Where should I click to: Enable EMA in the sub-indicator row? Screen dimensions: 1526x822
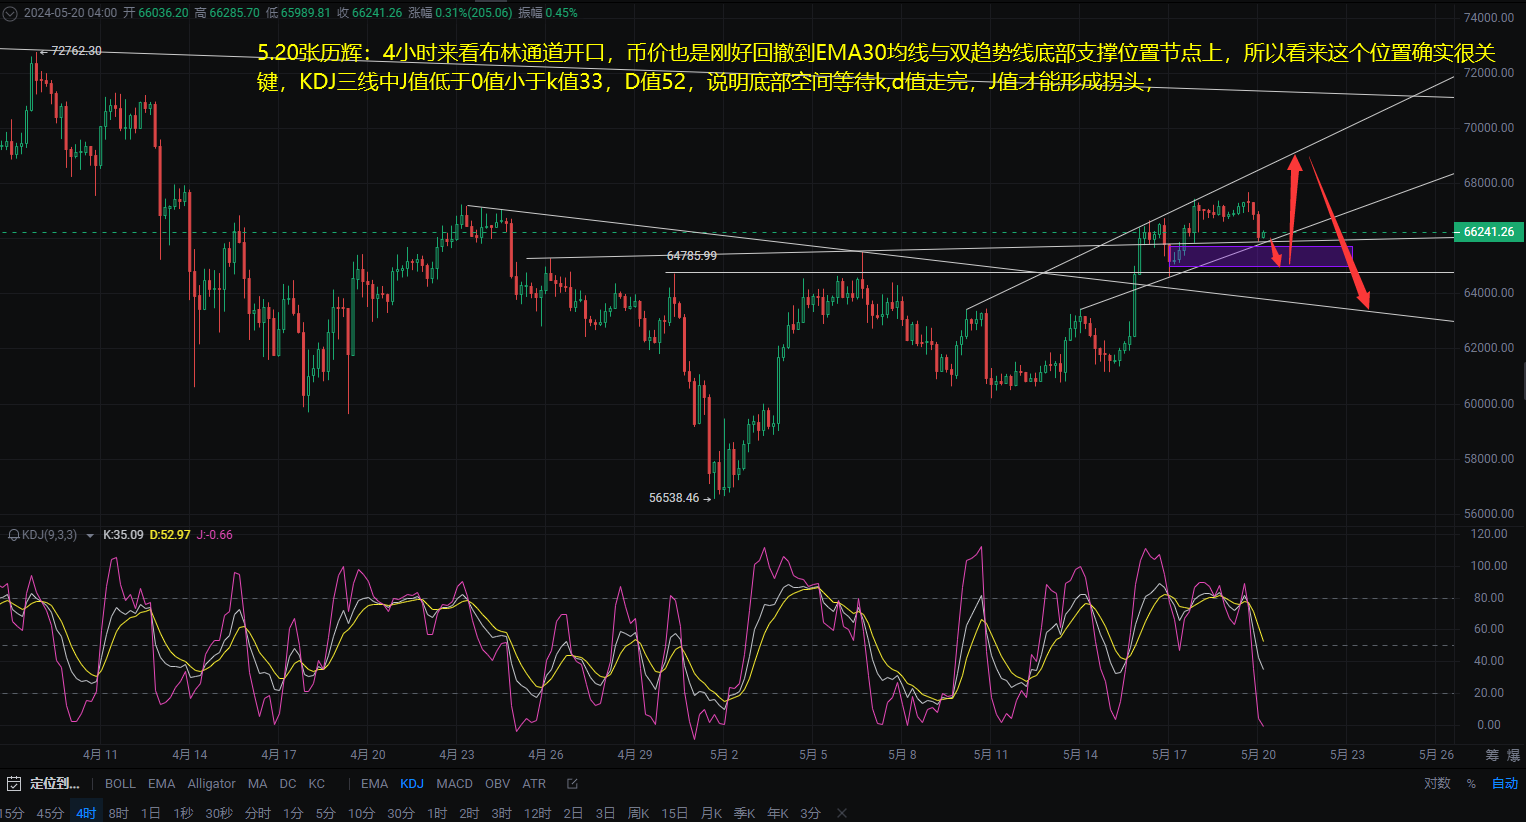[x=374, y=784]
